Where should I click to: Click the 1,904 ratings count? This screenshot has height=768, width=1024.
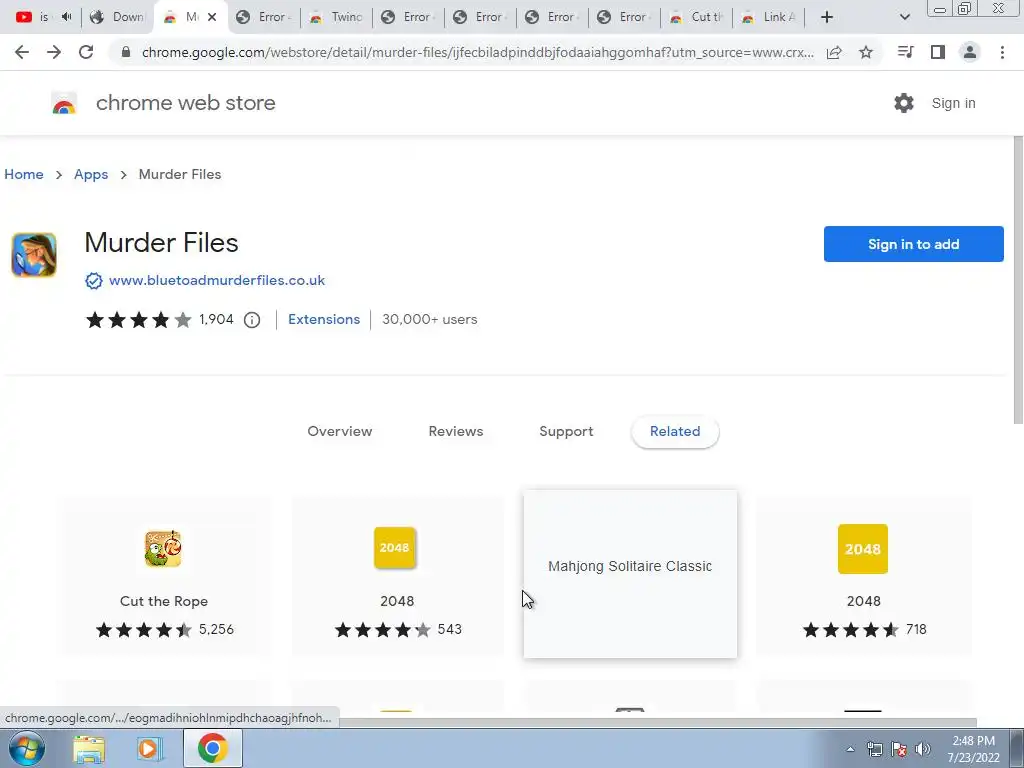coord(216,319)
